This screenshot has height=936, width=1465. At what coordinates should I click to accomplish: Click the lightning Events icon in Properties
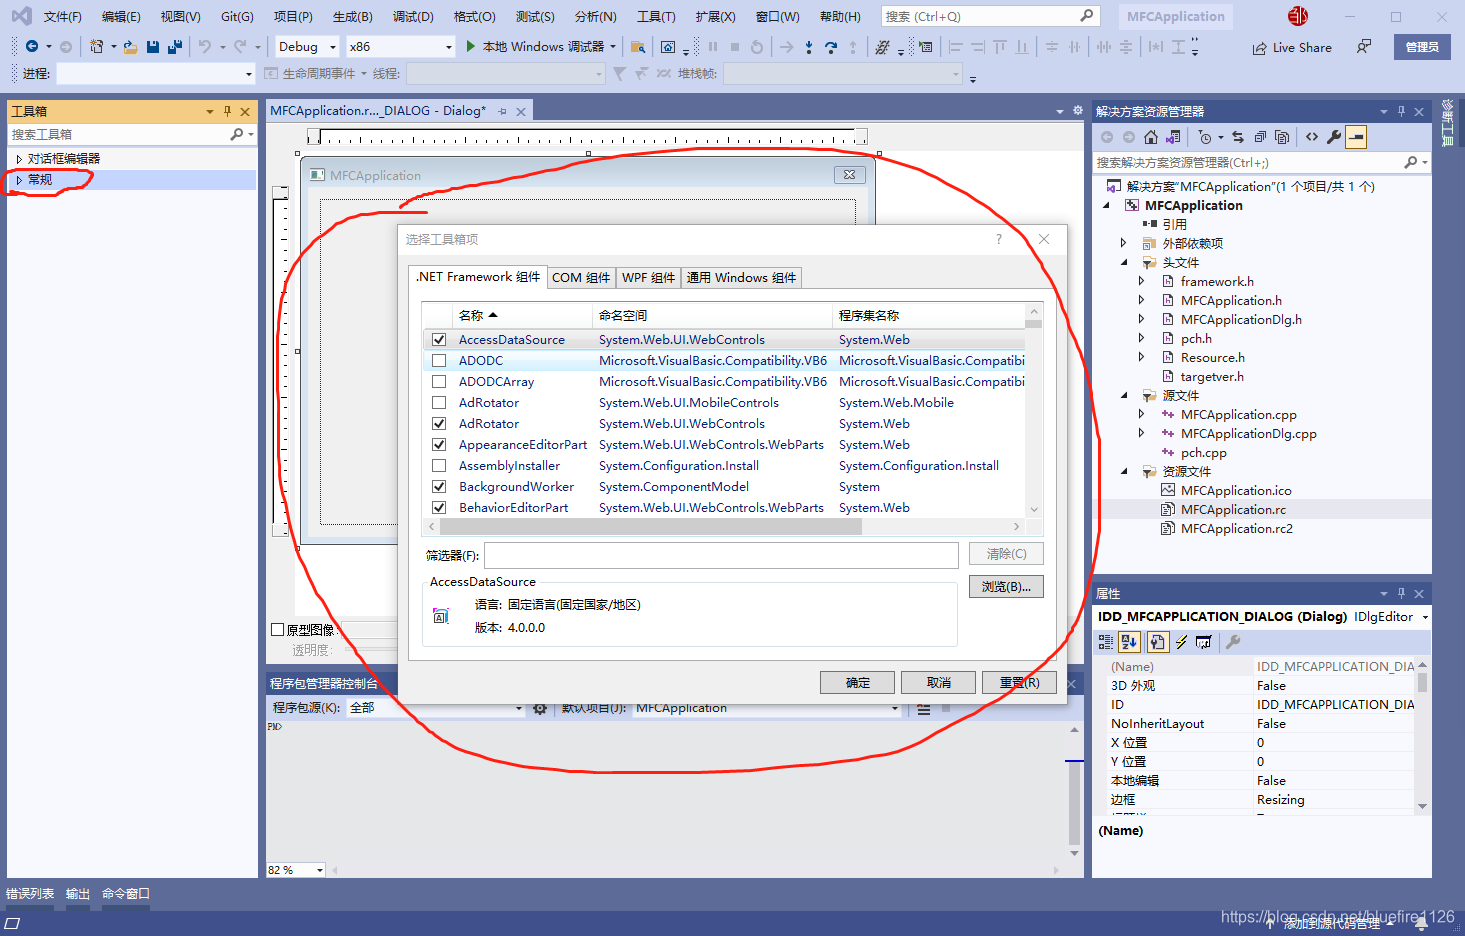pos(1181,642)
